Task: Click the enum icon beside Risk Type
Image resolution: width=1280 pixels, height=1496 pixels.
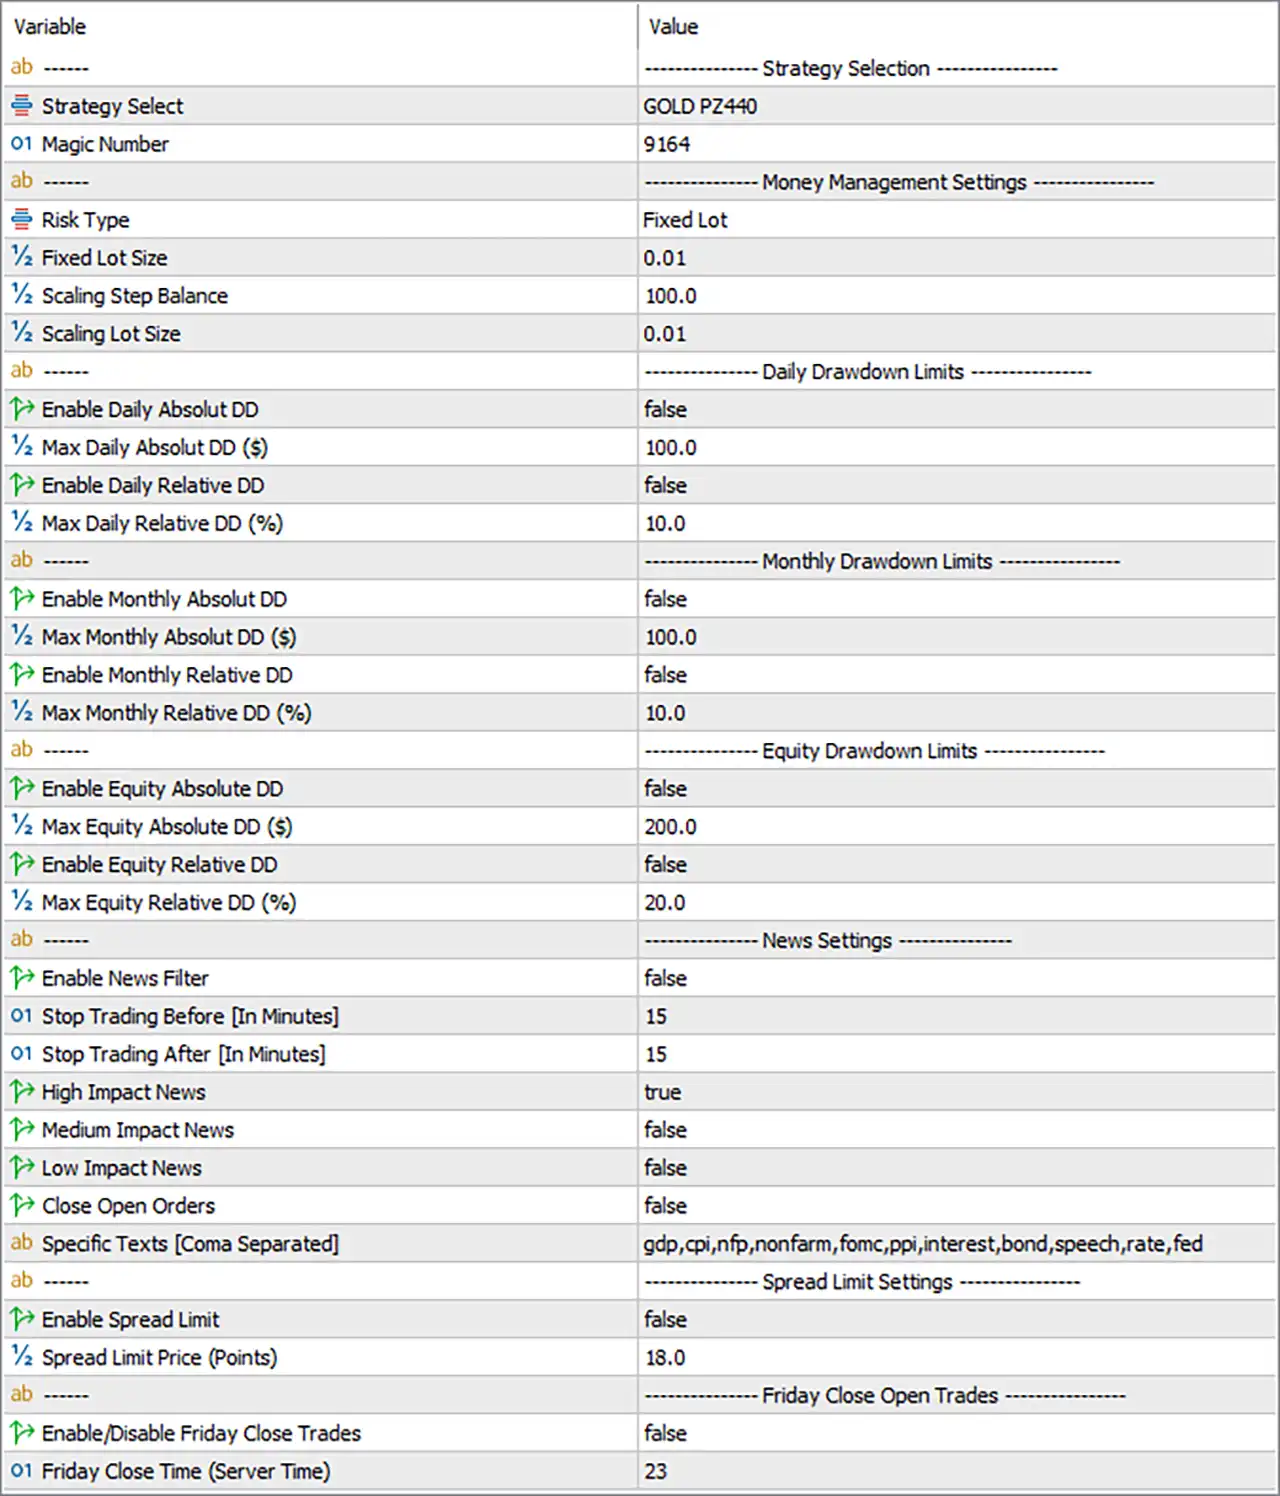Action: [21, 220]
